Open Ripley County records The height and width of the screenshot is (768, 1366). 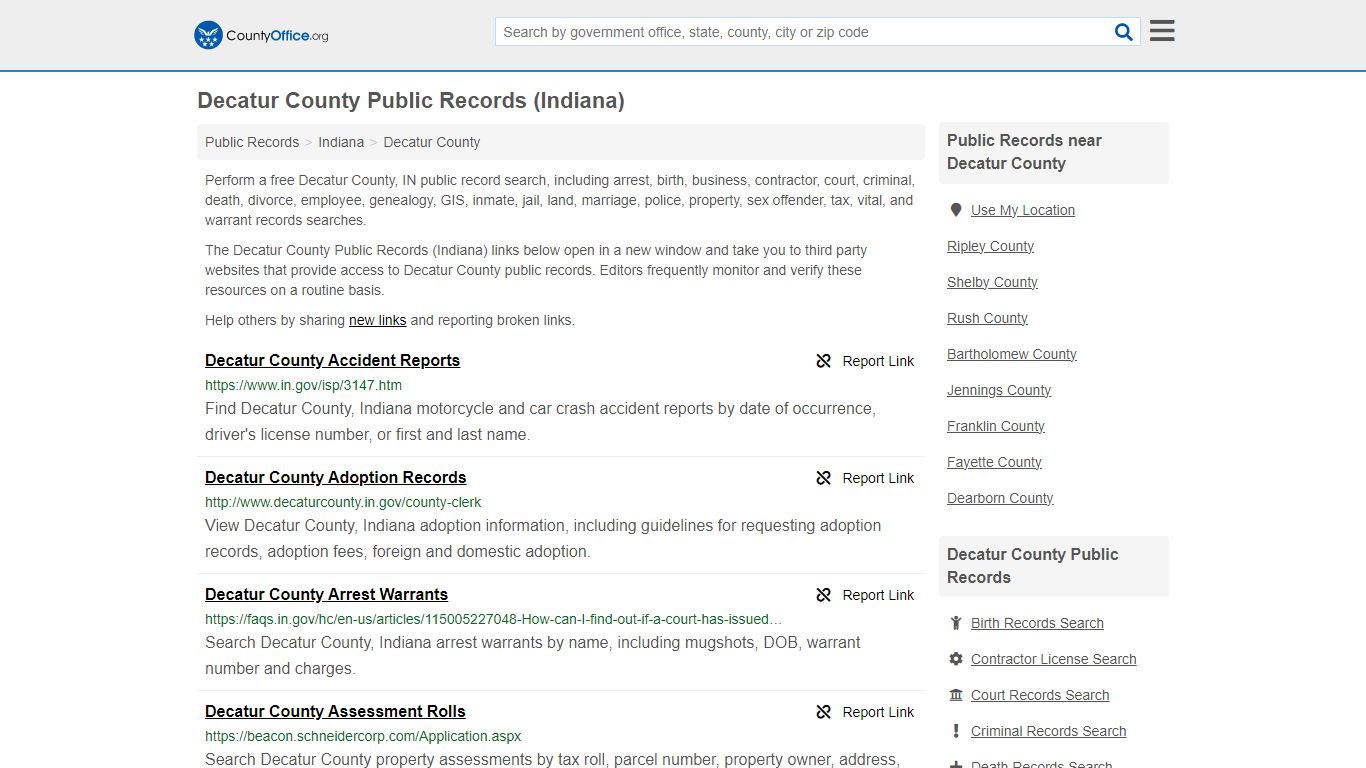click(x=990, y=246)
